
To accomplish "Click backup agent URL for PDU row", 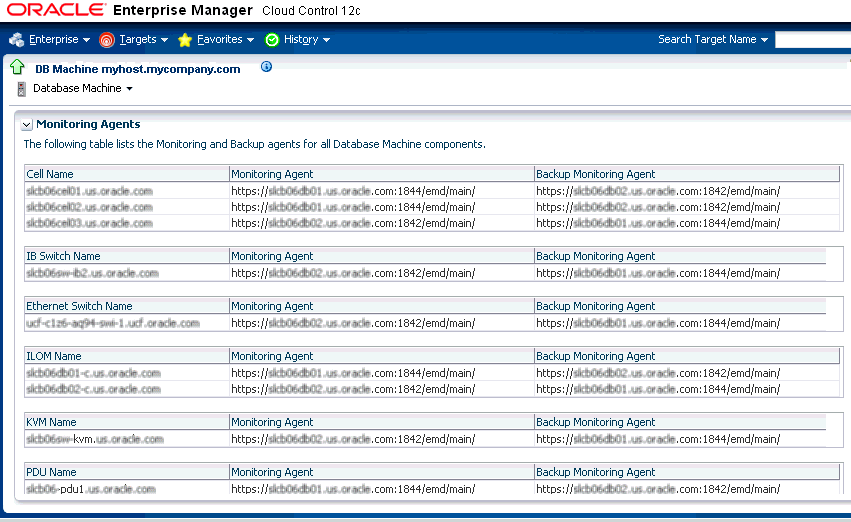I will 658,489.
